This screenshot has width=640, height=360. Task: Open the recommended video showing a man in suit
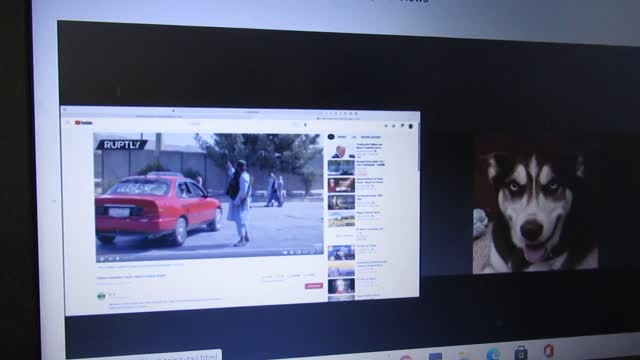[341, 151]
